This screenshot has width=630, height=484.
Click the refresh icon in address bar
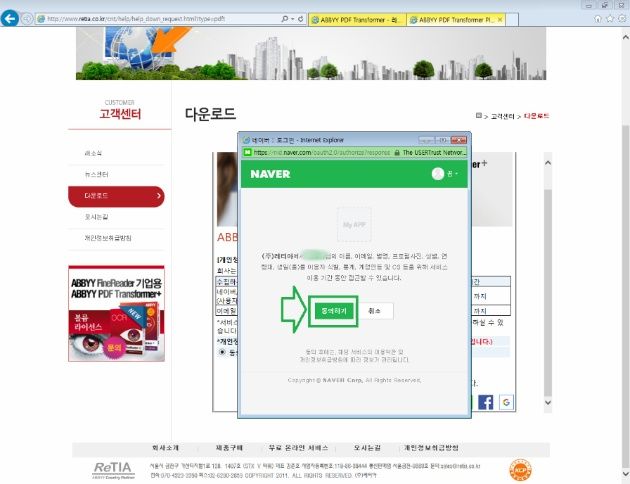pos(300,19)
